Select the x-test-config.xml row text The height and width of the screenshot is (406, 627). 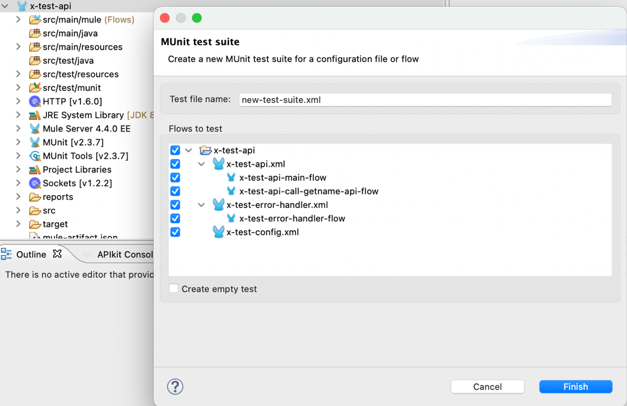(x=263, y=232)
